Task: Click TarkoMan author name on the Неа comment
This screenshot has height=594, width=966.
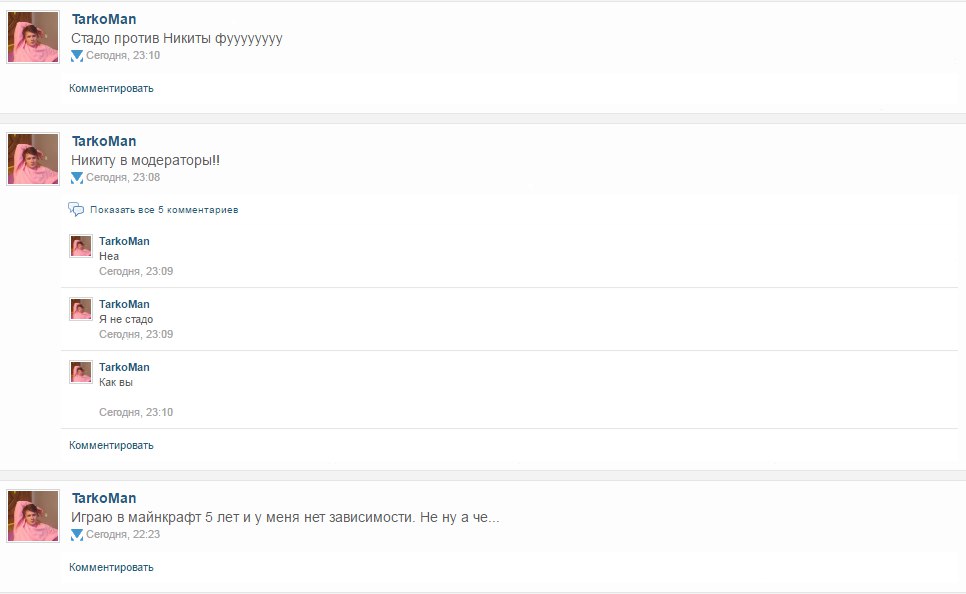Action: coord(124,241)
